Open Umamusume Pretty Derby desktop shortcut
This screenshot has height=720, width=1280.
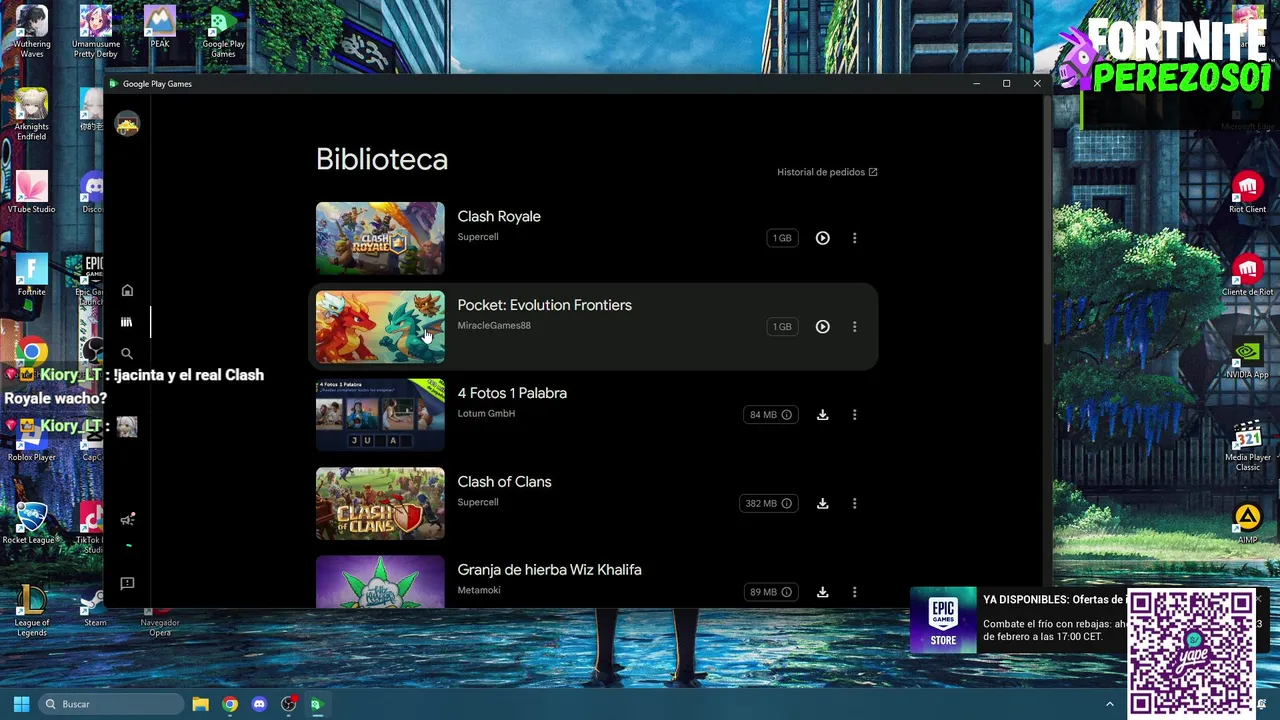(96, 32)
